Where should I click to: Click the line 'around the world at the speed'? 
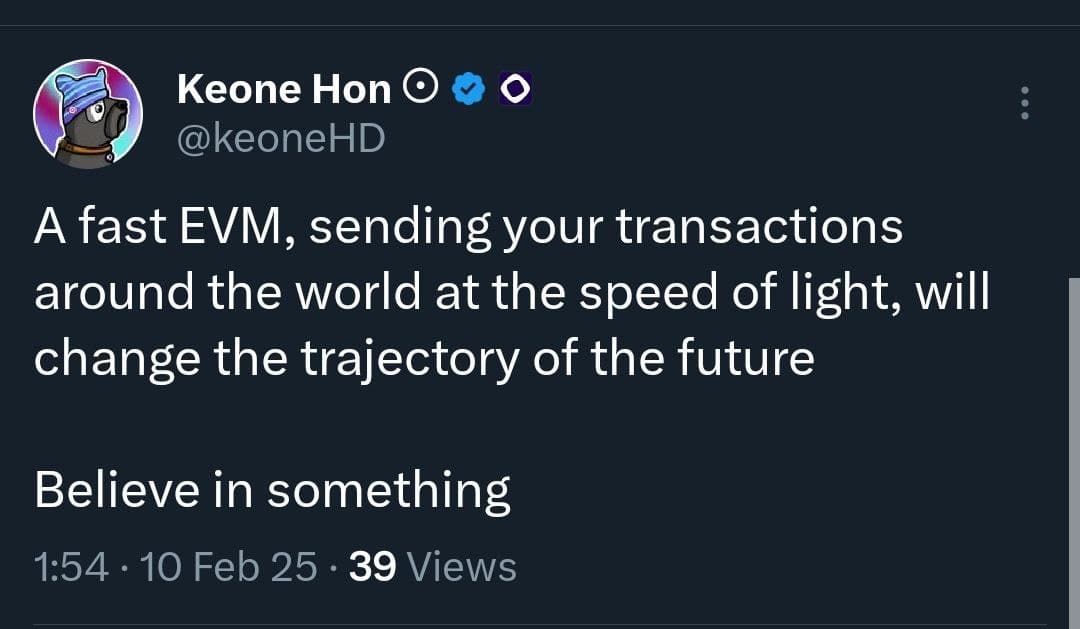pos(510,294)
